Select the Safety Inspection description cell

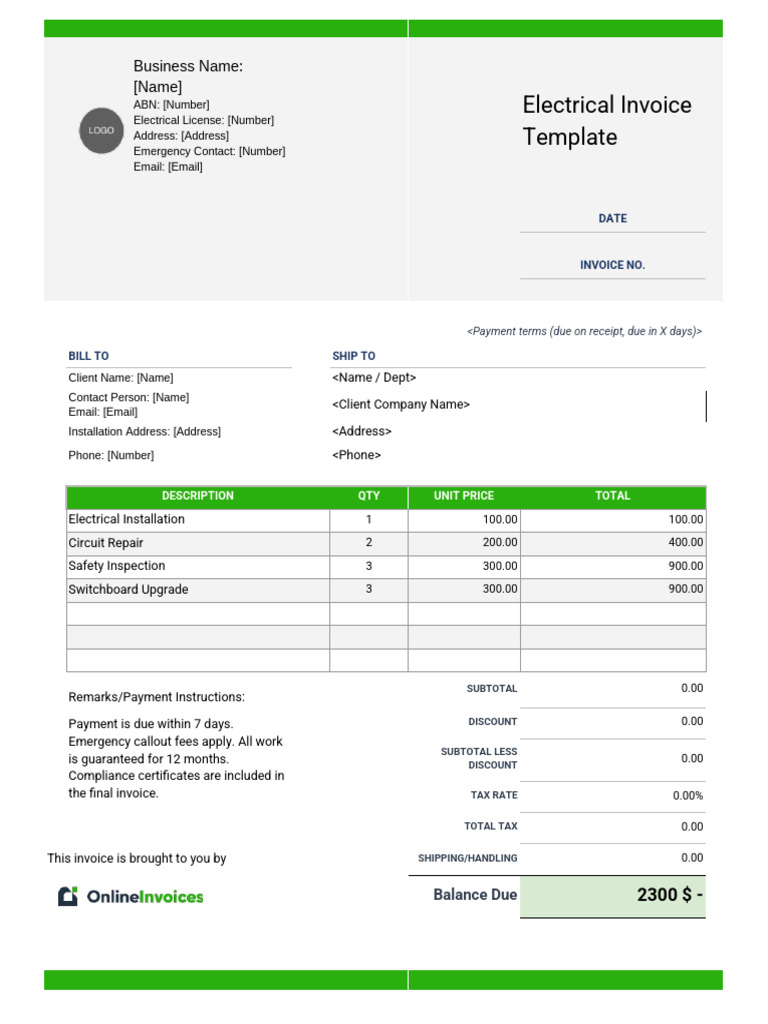(198, 566)
